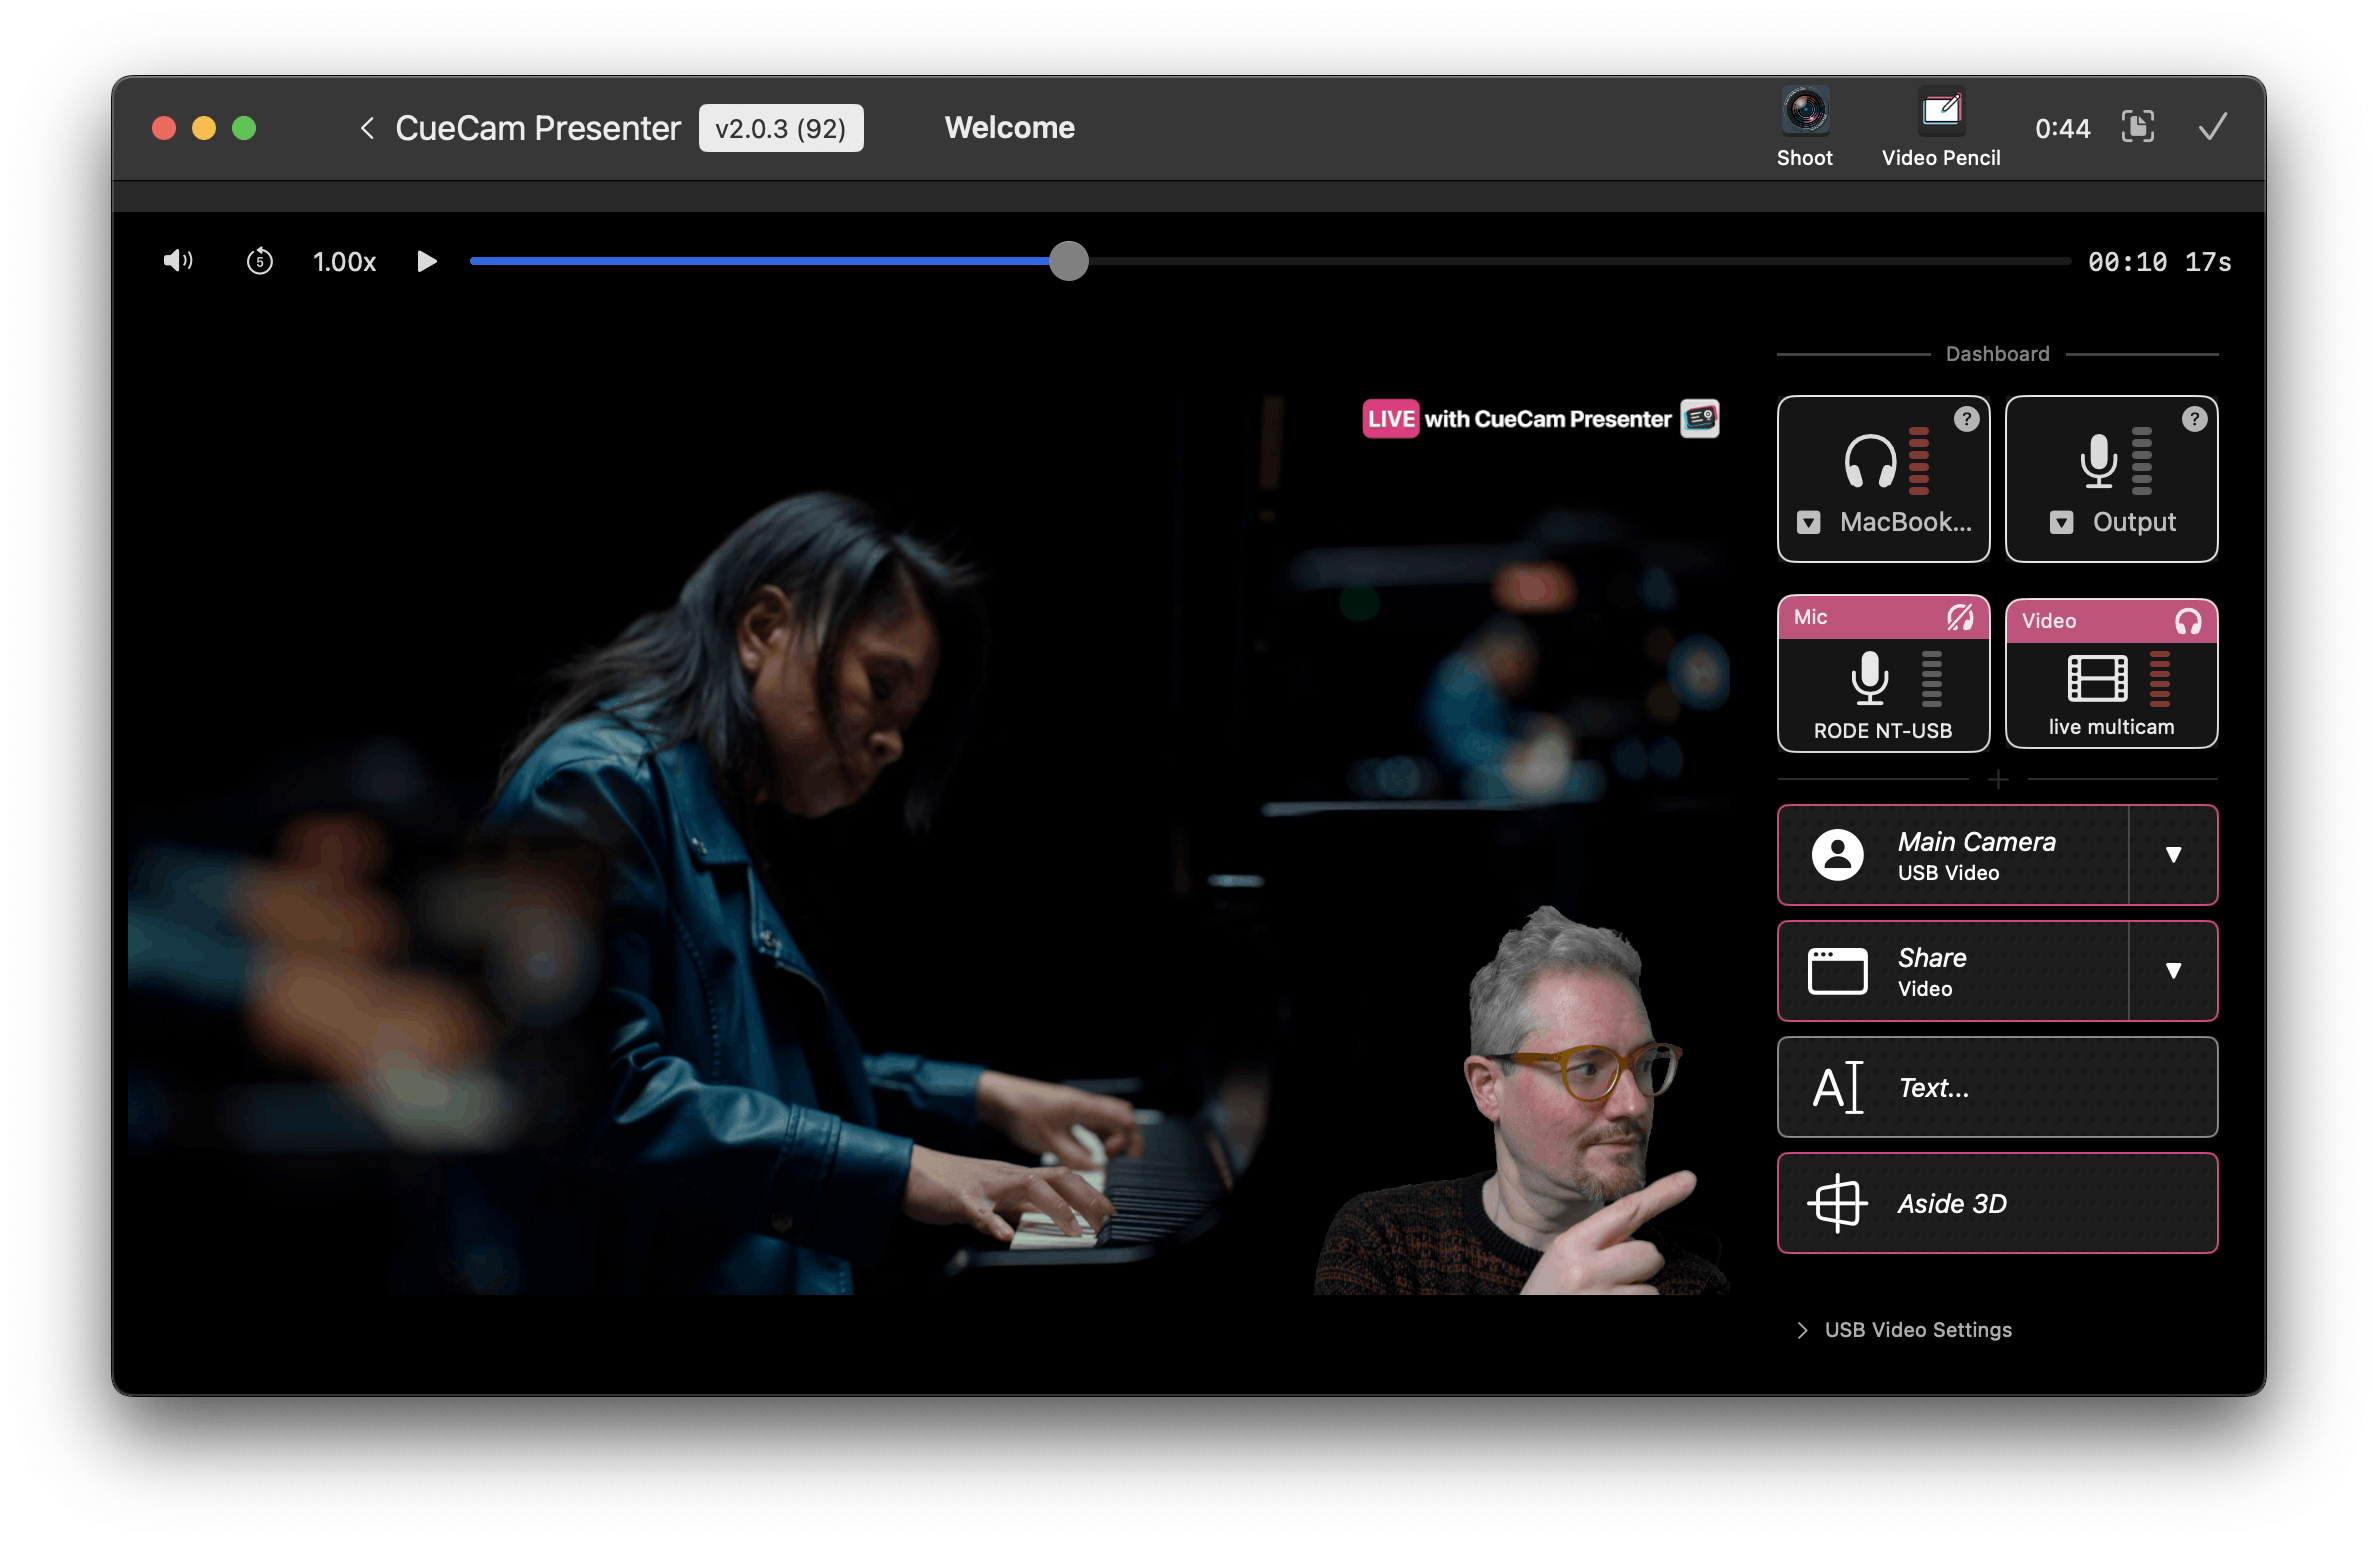The height and width of the screenshot is (1544, 2378).
Task: Toggle the Aside 3D overlay
Action: tap(1996, 1203)
